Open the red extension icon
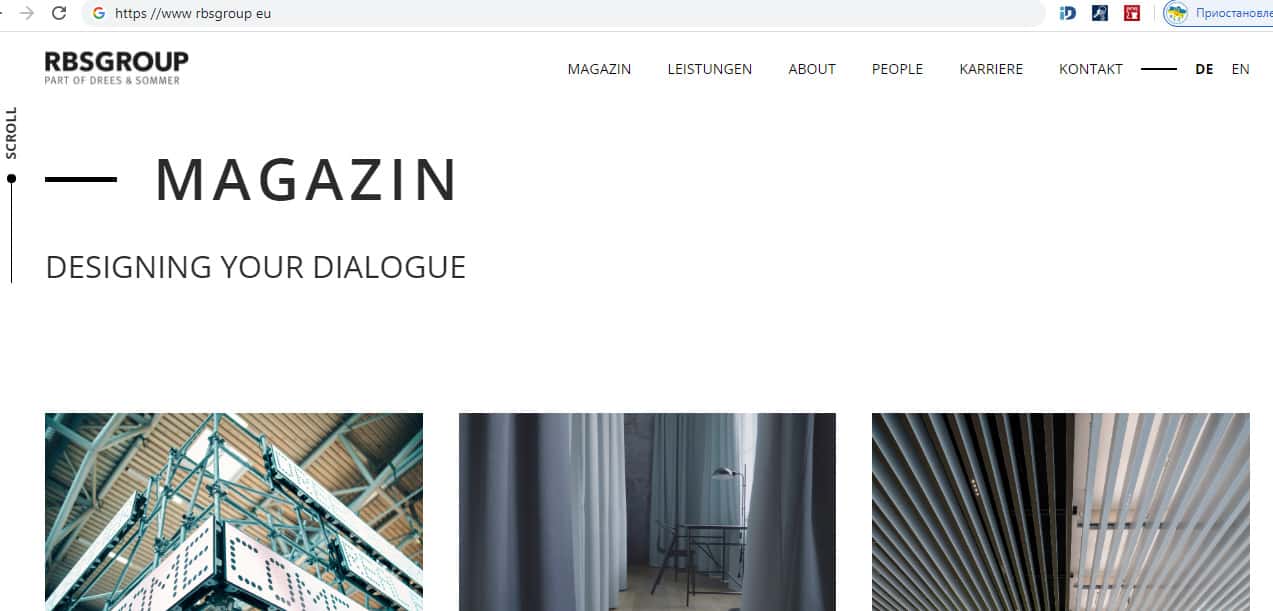 pos(1132,13)
